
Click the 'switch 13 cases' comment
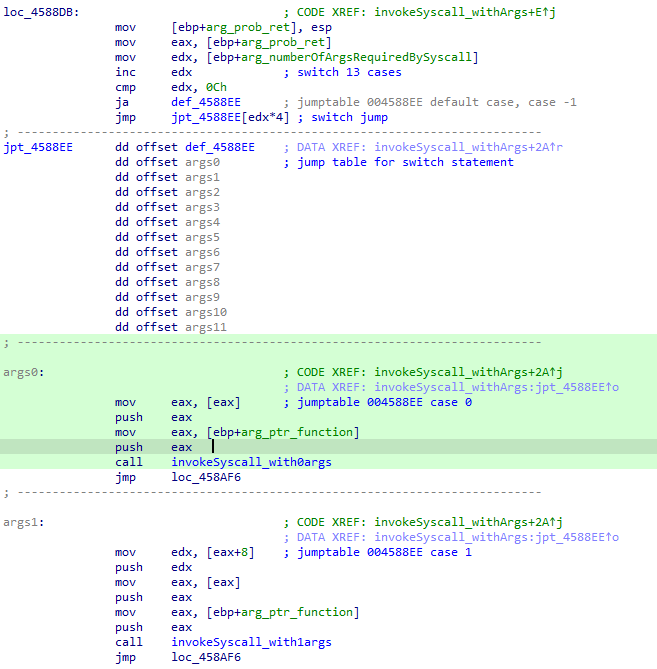[349, 73]
